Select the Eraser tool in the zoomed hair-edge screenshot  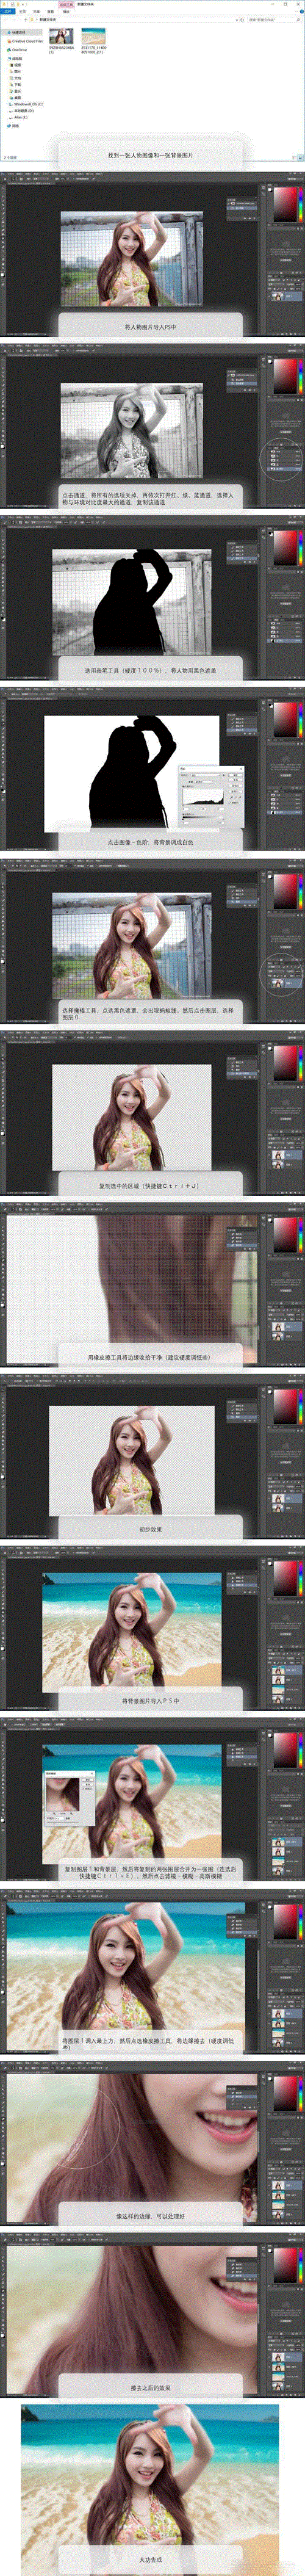4,1261
